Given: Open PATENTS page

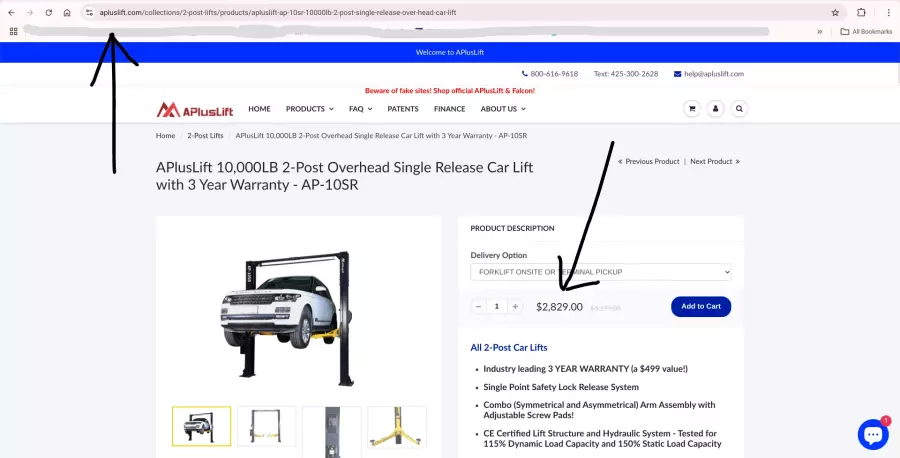Looking at the screenshot, I should pos(403,108).
